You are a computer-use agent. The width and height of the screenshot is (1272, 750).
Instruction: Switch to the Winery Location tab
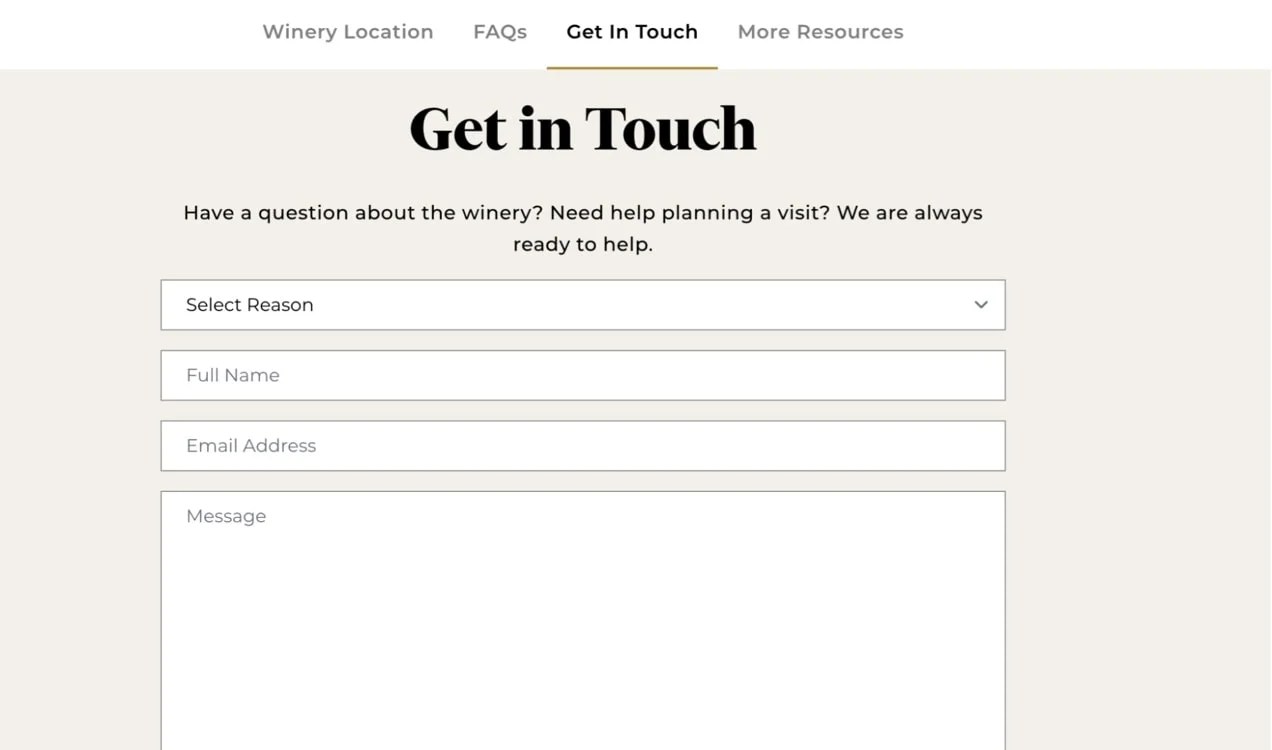pyautogui.click(x=347, y=32)
